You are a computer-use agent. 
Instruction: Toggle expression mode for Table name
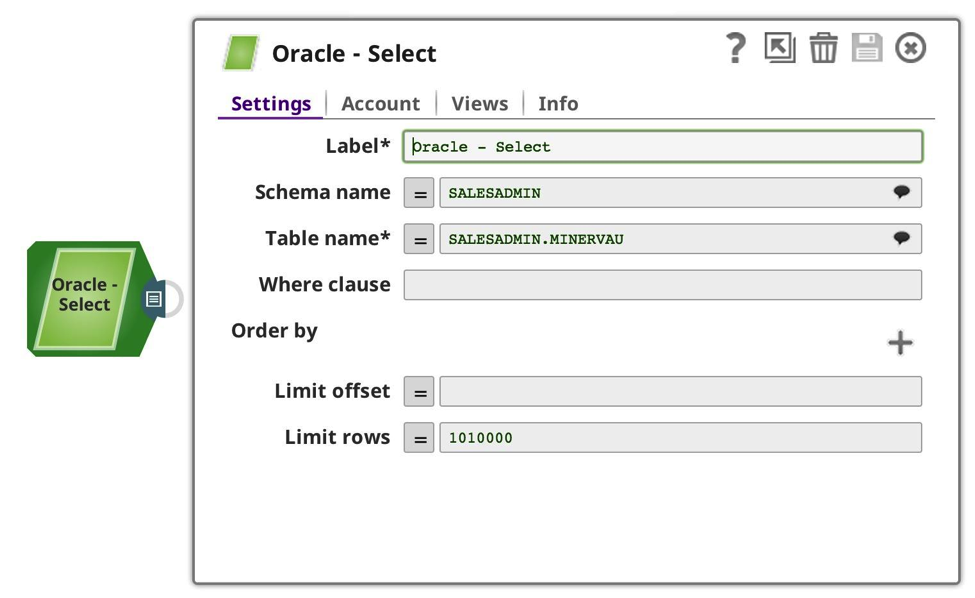click(x=419, y=239)
